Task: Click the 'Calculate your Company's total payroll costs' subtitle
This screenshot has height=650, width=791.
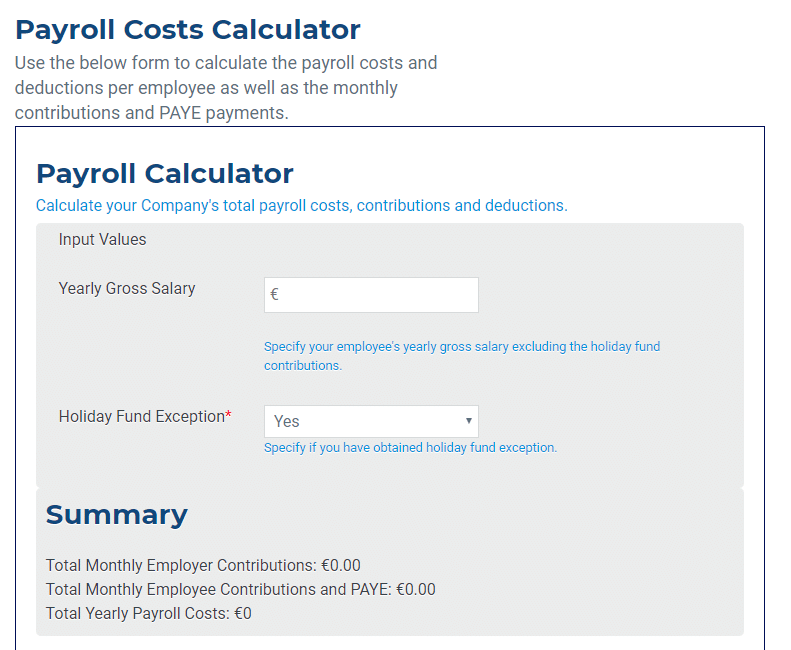Action: tap(302, 205)
